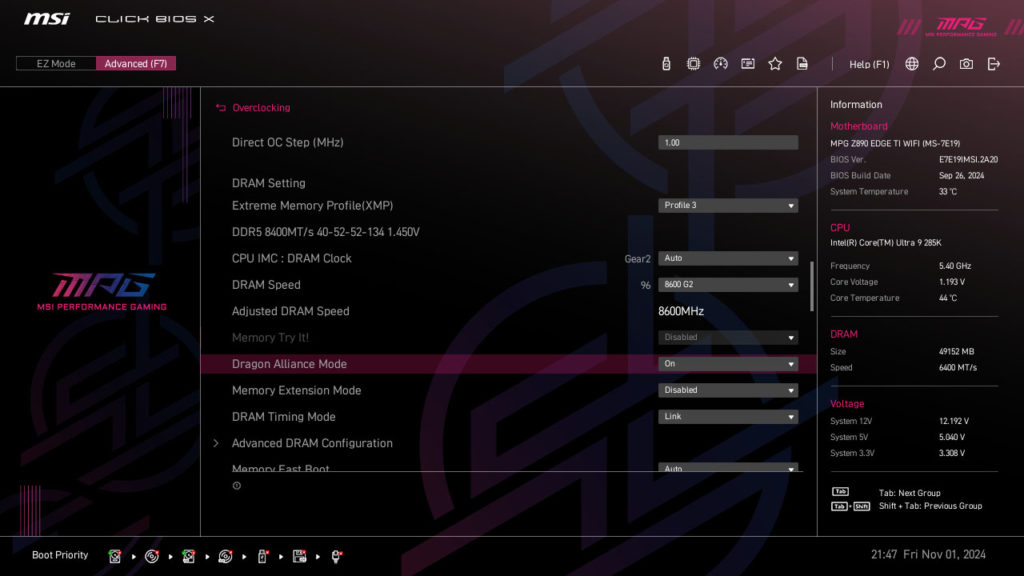The height and width of the screenshot is (576, 1024).
Task: Select the first hard drive in Boot Priority
Action: [x=115, y=555]
